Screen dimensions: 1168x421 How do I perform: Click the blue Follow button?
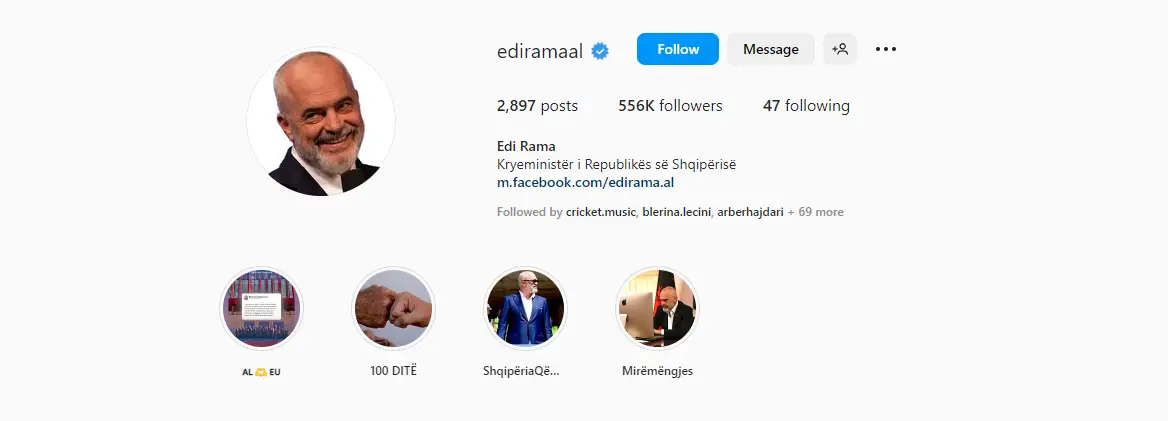tap(678, 49)
